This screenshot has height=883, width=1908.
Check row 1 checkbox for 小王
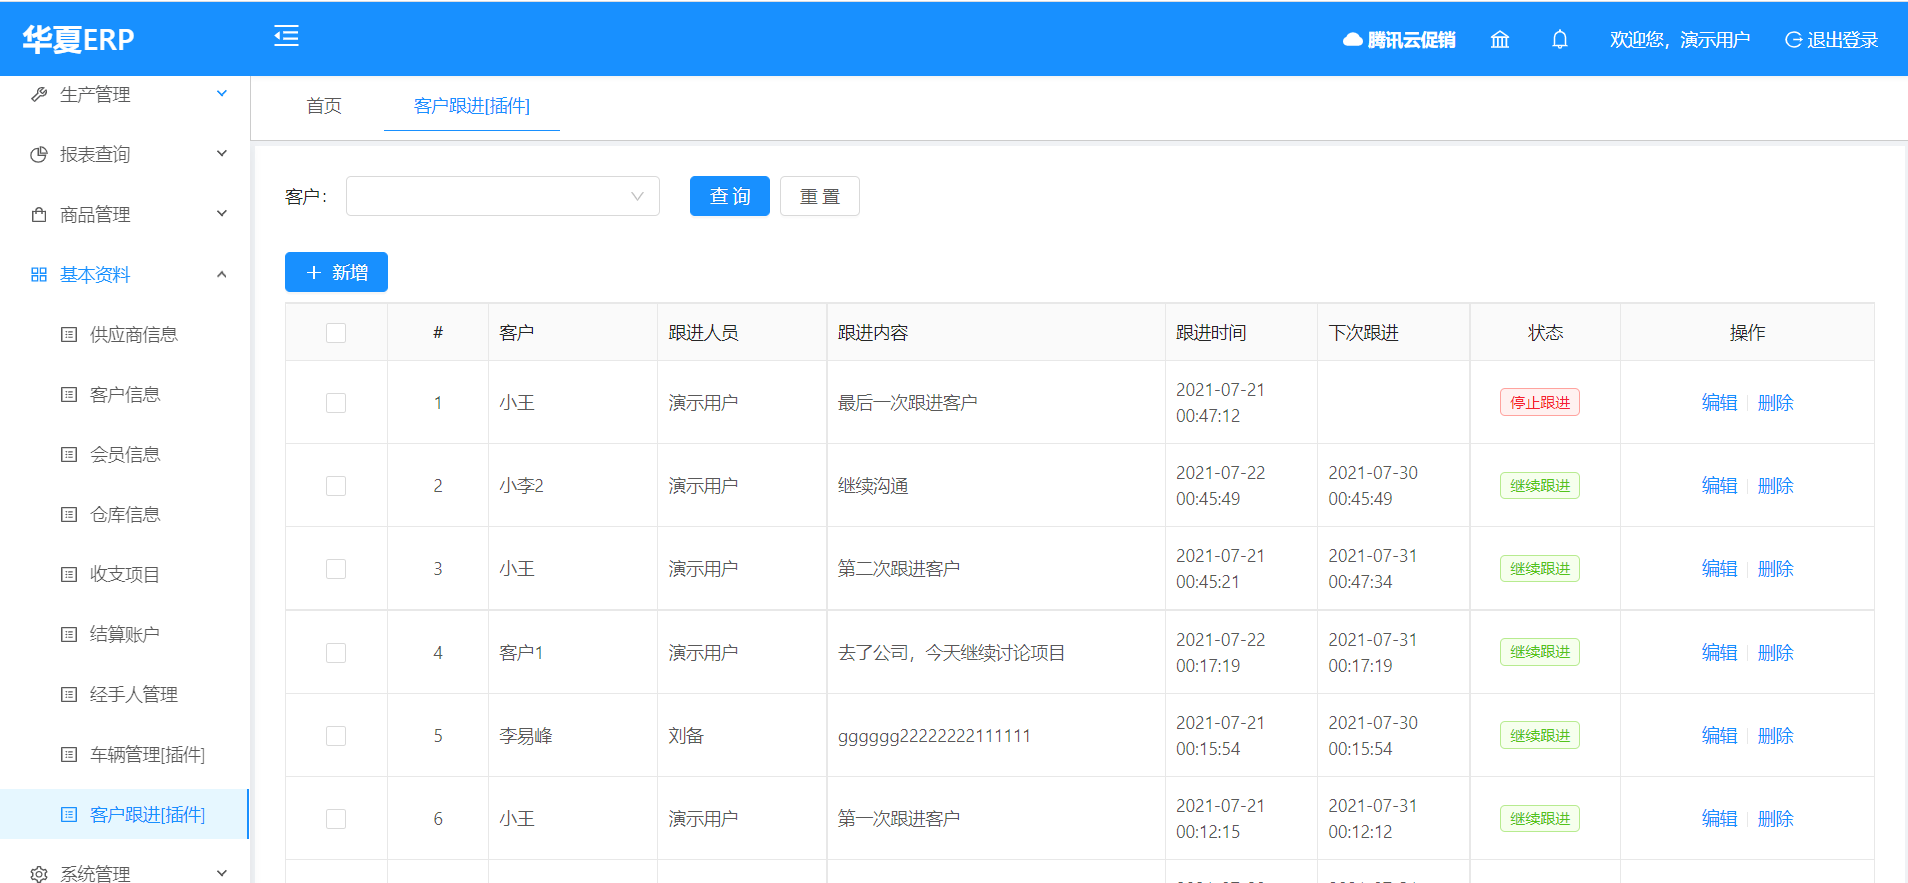(336, 403)
